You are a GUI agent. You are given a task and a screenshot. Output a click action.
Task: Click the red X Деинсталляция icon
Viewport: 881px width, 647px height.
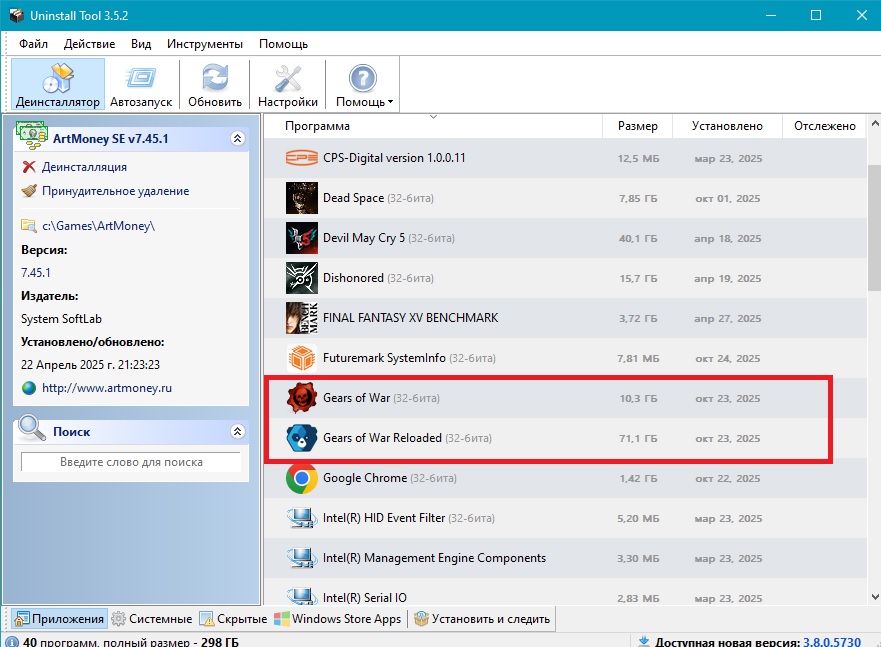pyautogui.click(x=29, y=167)
